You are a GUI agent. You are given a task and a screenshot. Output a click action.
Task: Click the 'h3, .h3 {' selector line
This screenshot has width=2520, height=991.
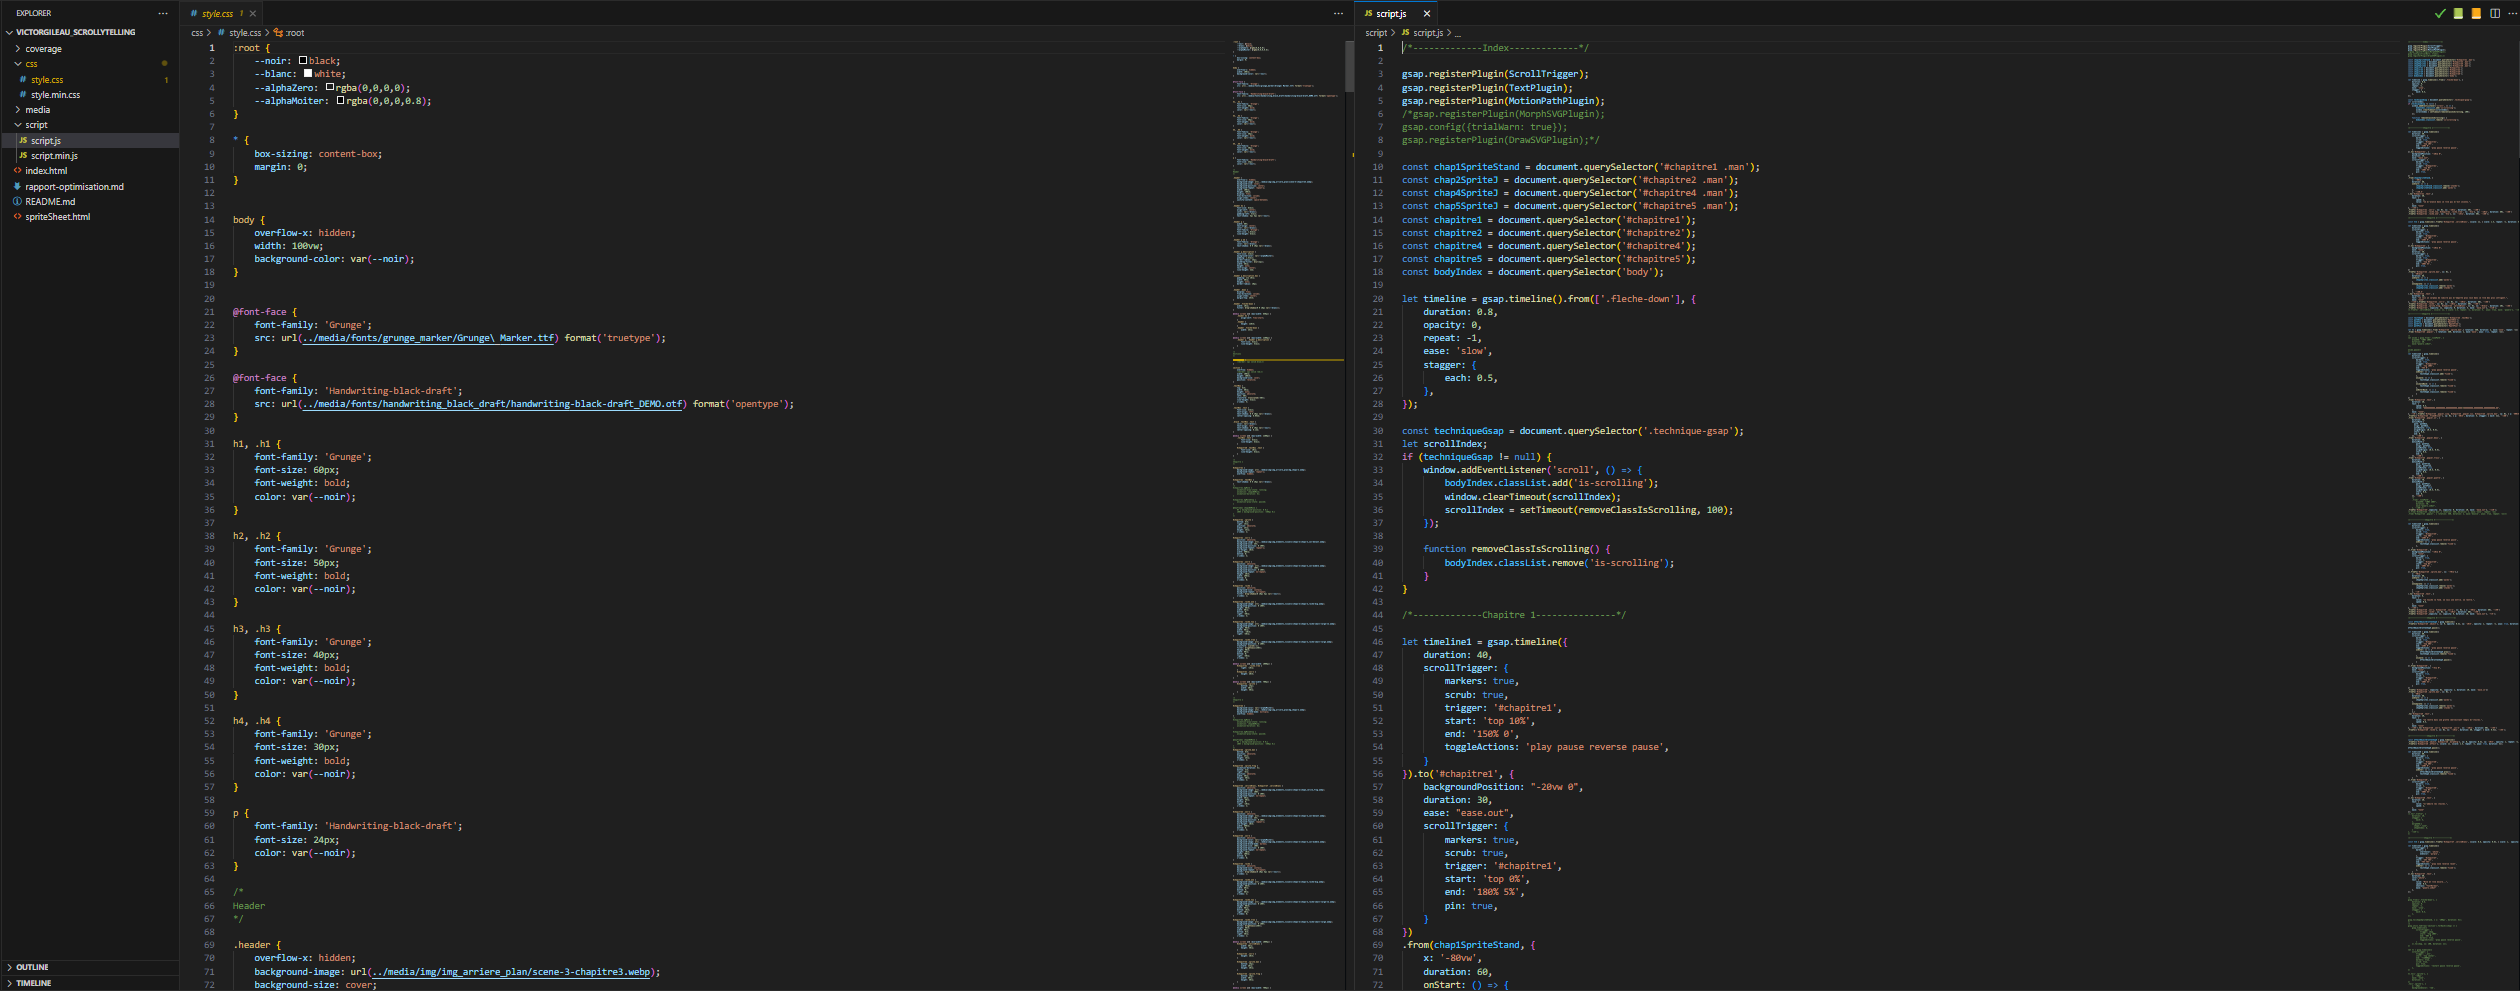[x=257, y=629]
